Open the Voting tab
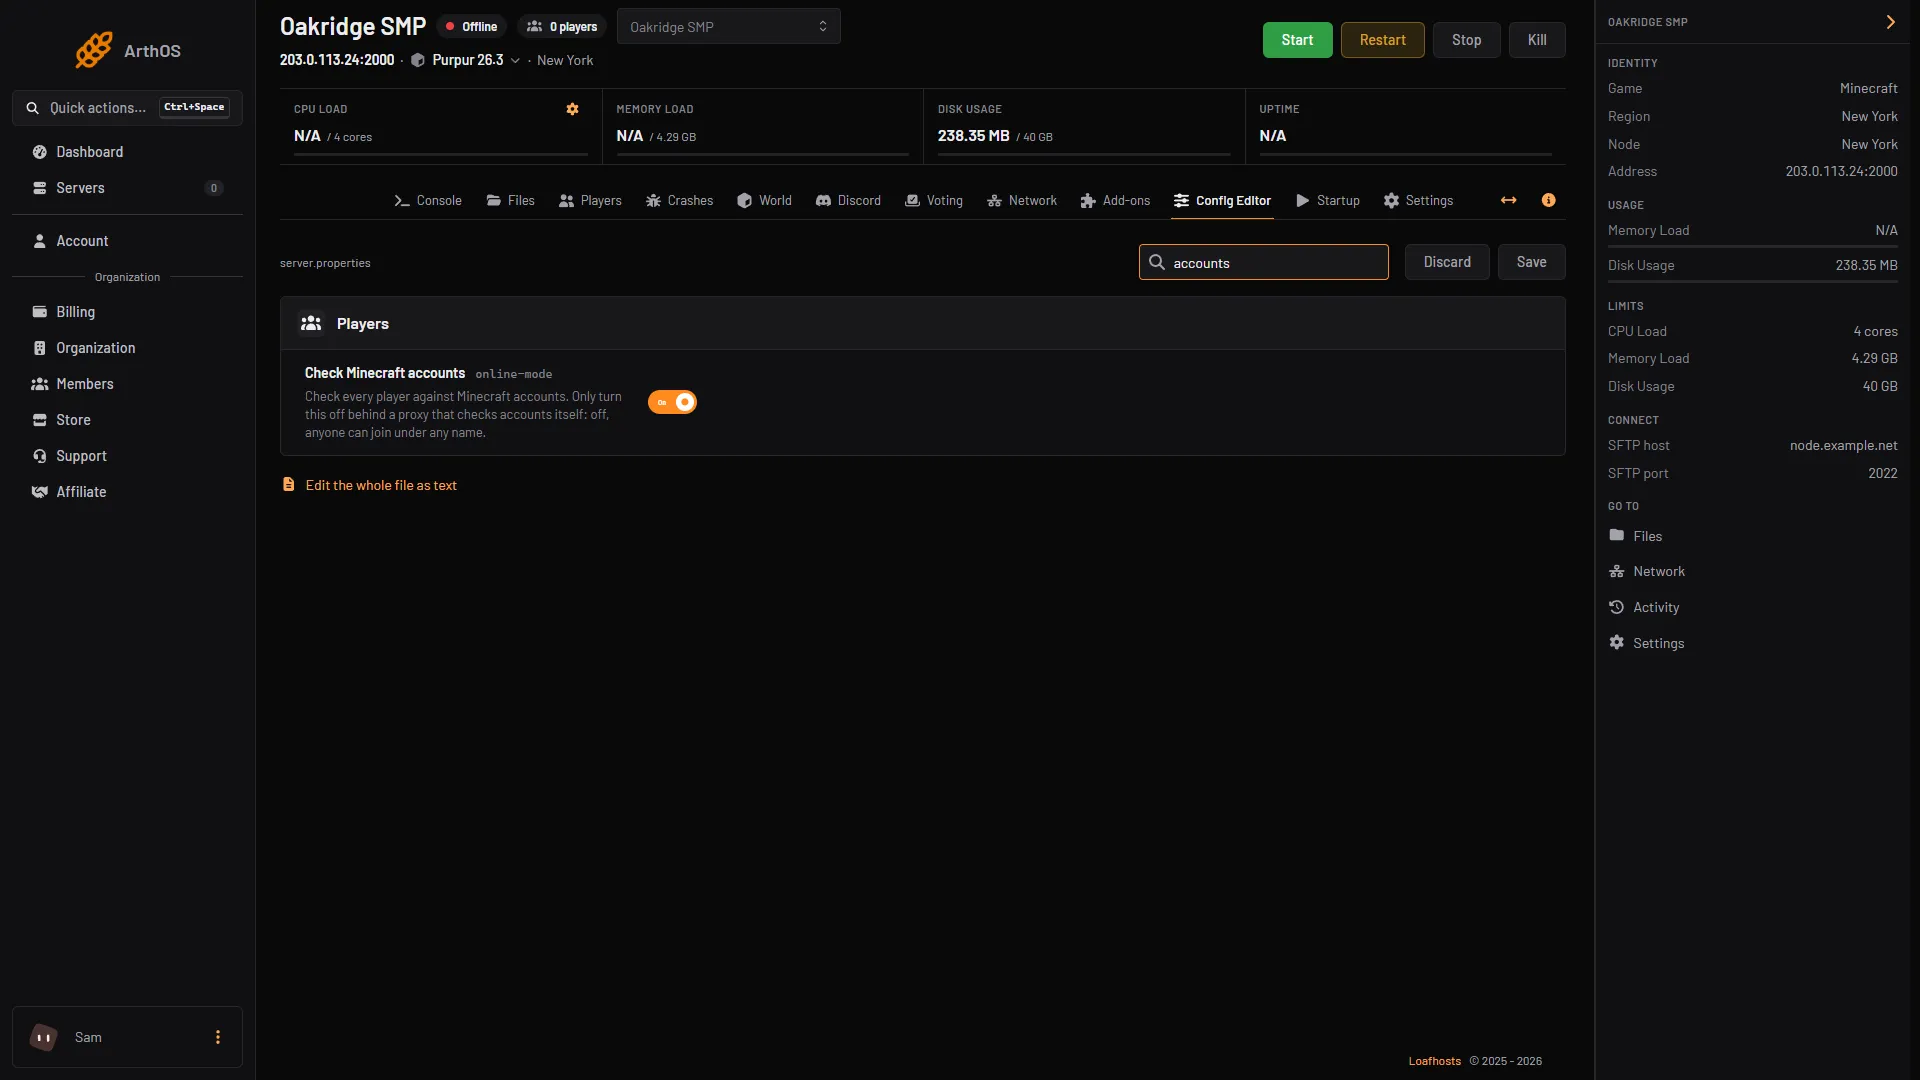This screenshot has height=1080, width=1920. (934, 200)
